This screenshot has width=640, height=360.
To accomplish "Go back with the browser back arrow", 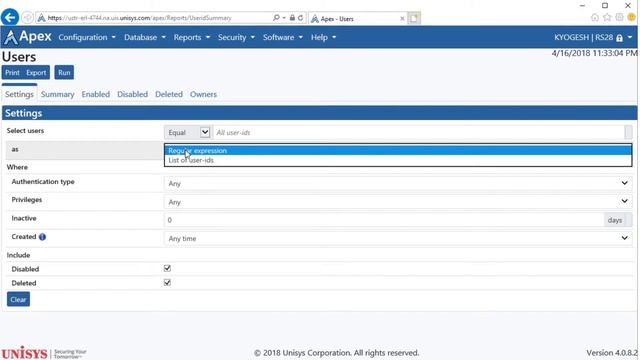I will coord(10,18).
